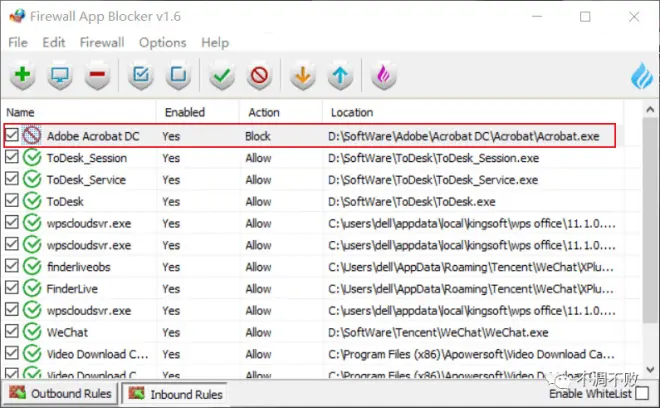
Task: Click the Yes value in the ToDesk_Session row
Action: tap(171, 158)
